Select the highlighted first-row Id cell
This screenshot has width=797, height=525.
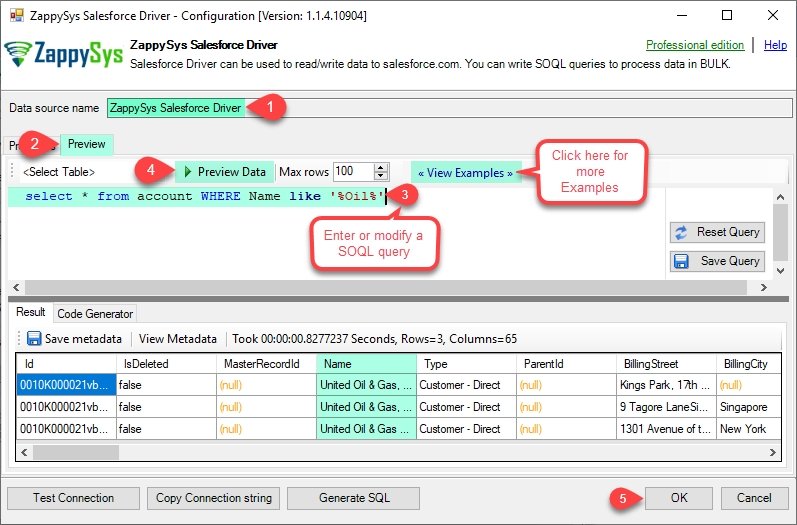66,385
